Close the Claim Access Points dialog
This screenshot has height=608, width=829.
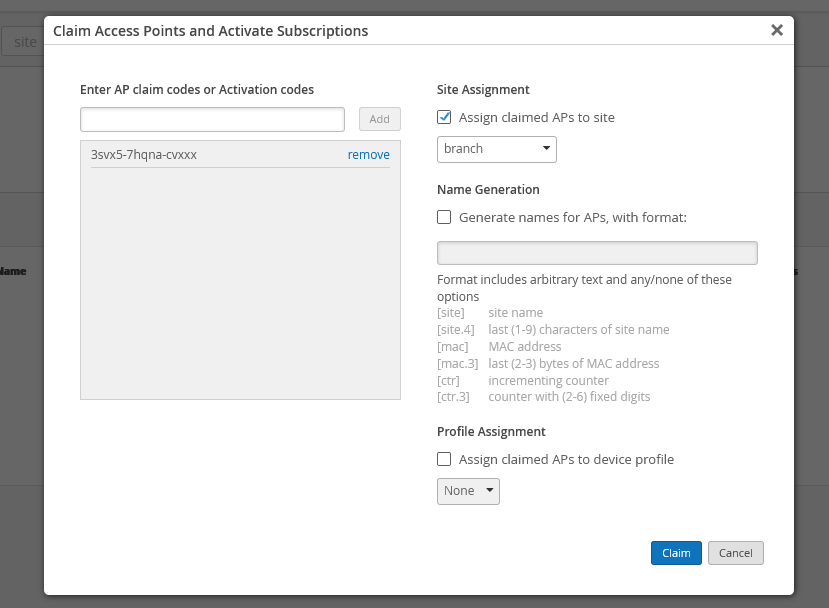(x=776, y=30)
